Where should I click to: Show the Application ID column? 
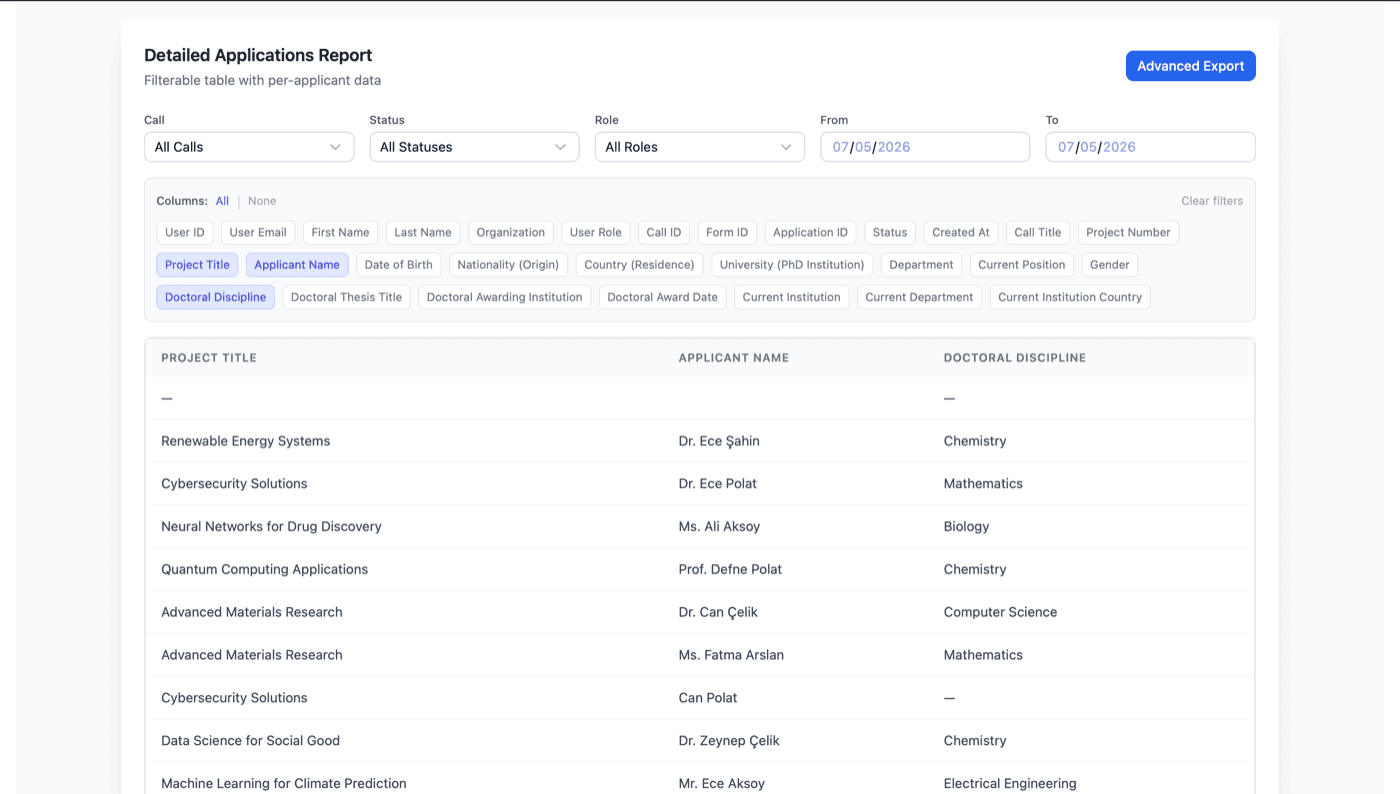[x=810, y=232]
